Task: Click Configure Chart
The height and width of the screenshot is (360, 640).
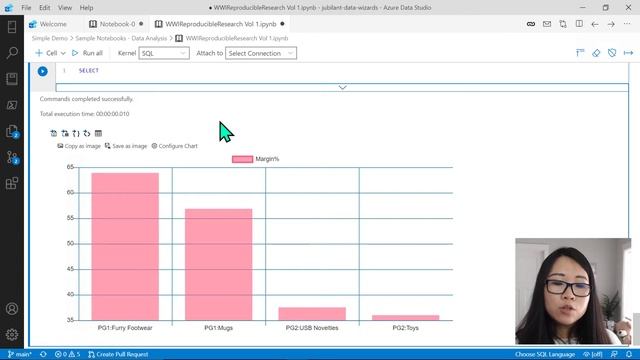Action: (174, 146)
